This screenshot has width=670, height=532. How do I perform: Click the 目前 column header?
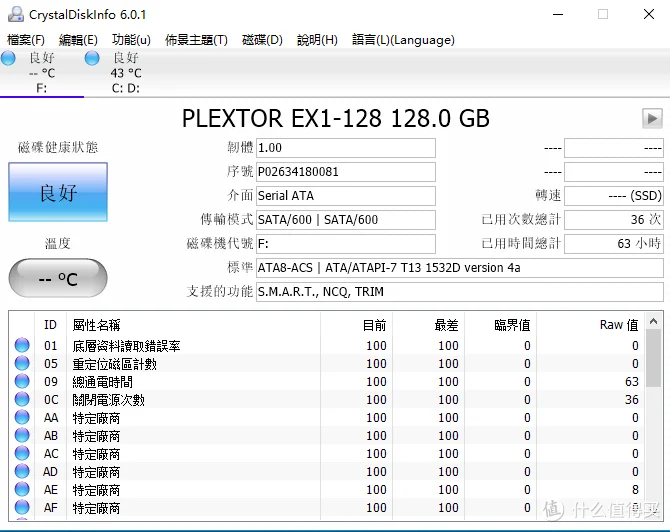pyautogui.click(x=356, y=325)
